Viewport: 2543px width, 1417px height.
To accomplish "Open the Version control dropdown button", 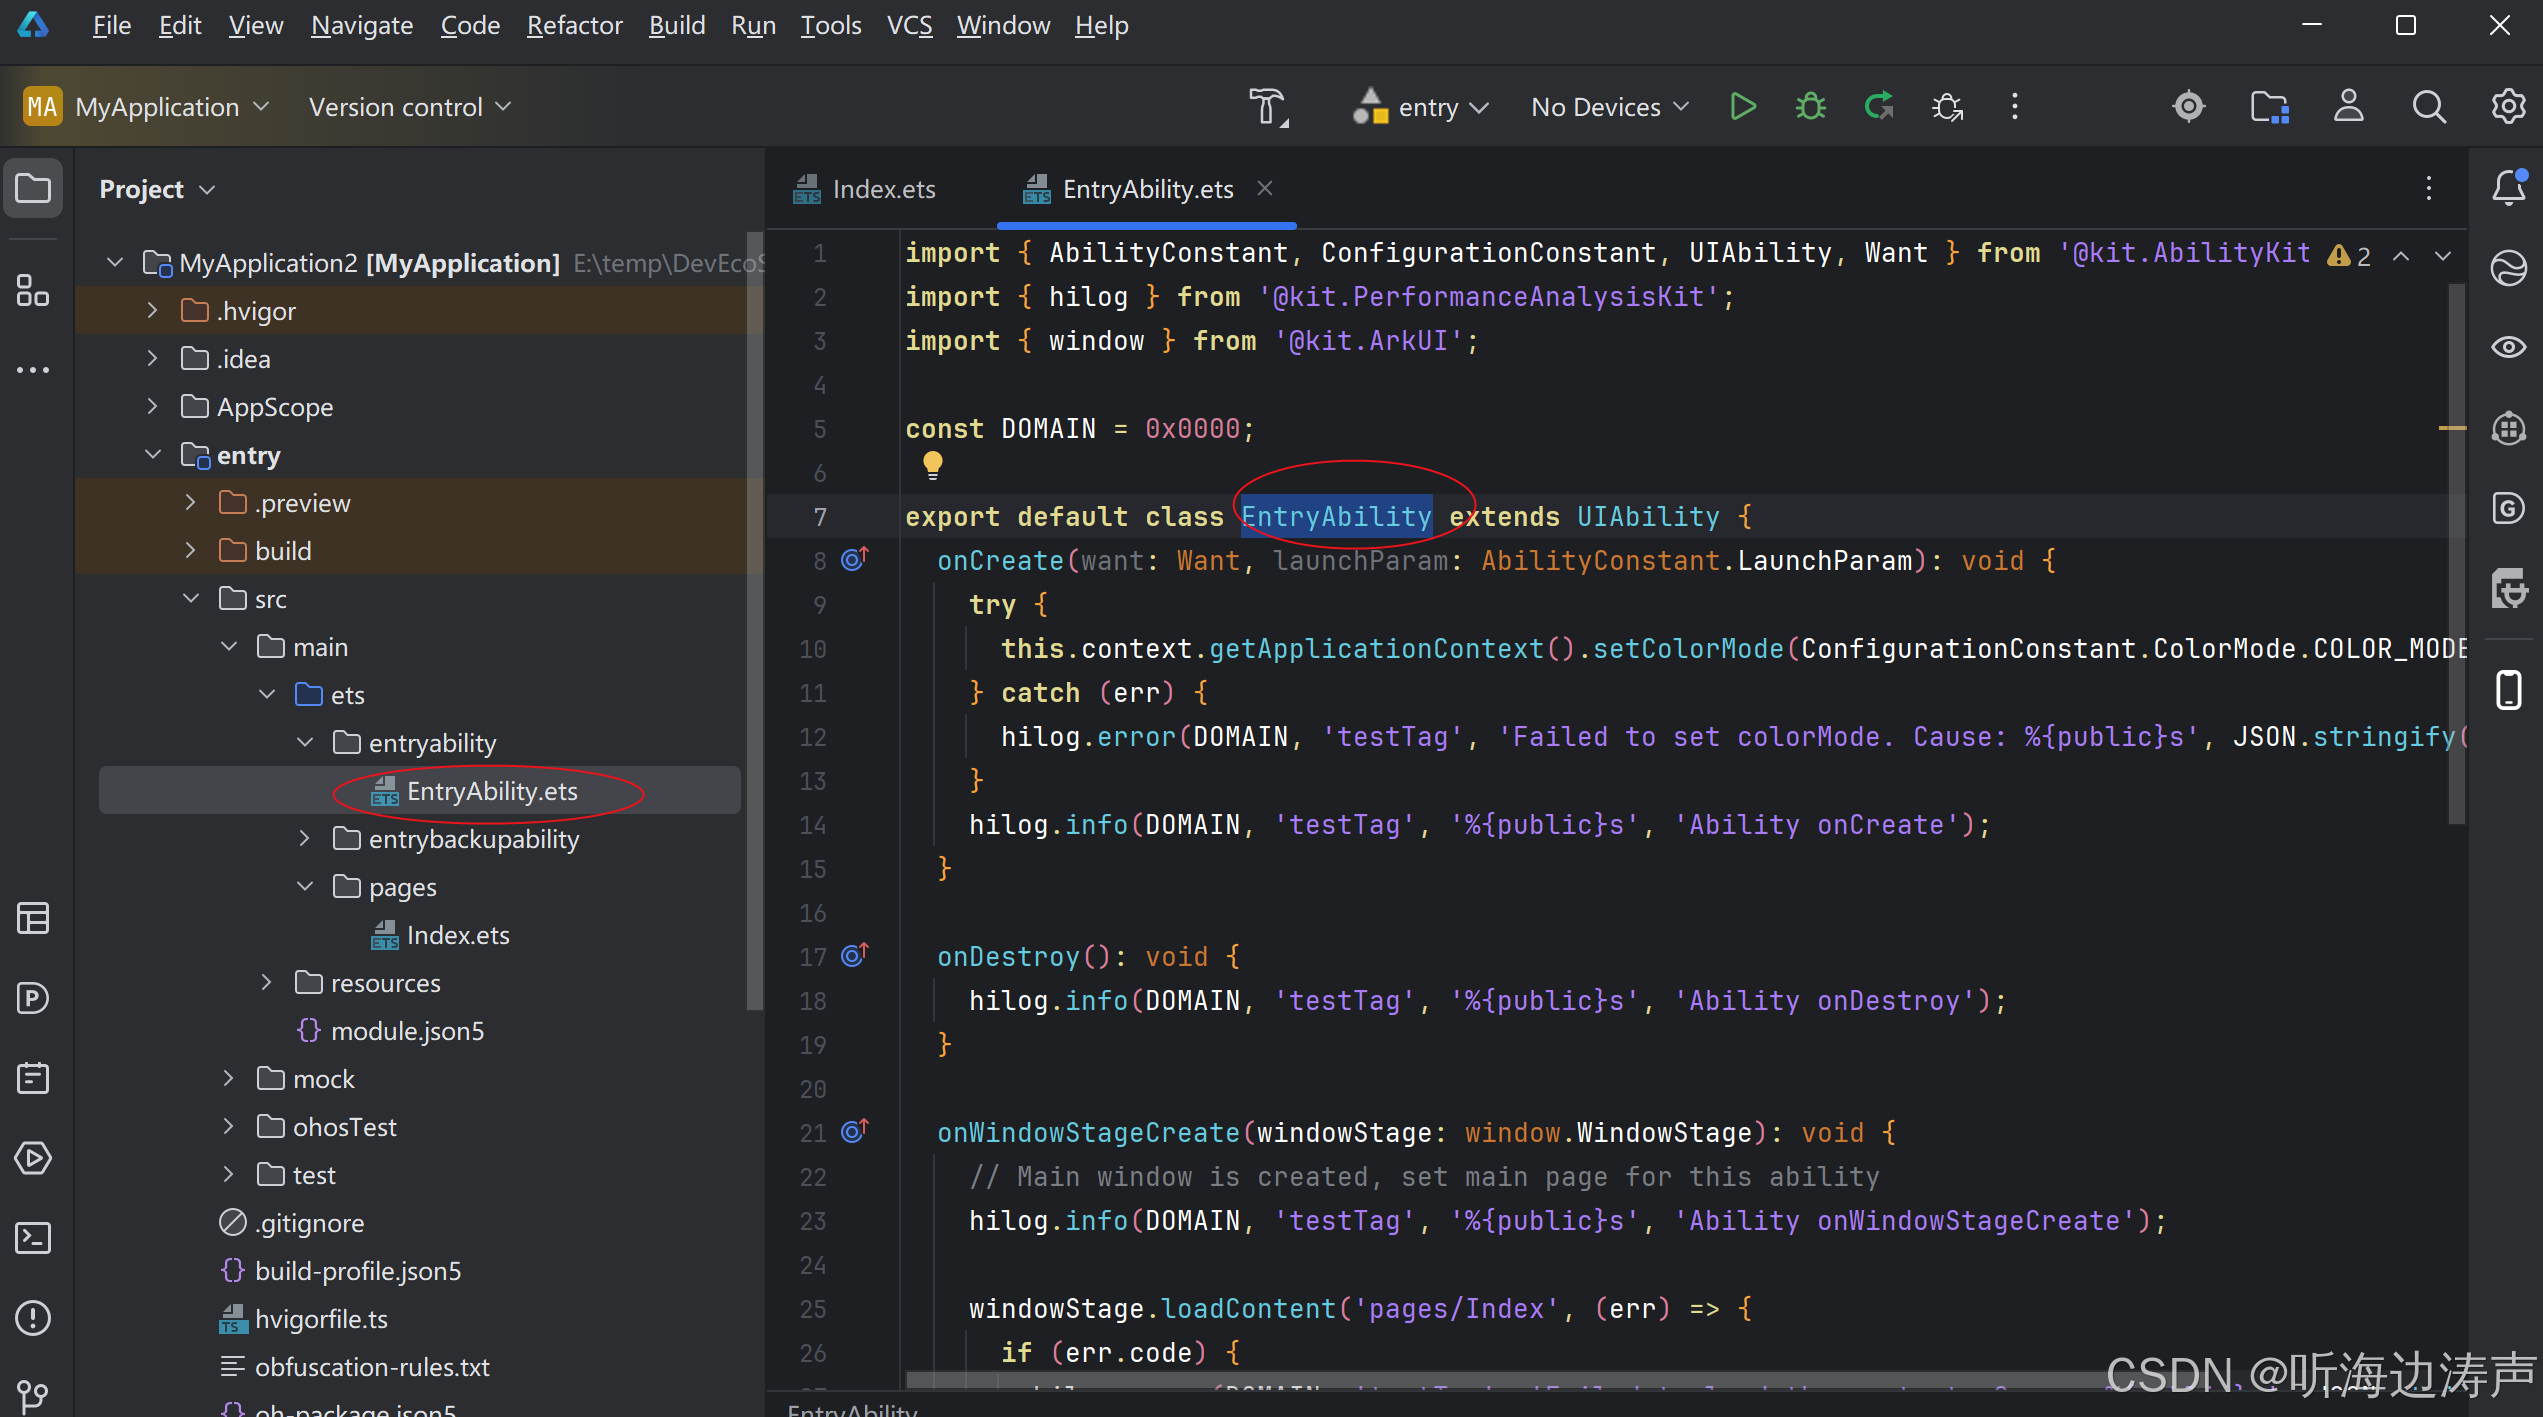I will [x=410, y=106].
